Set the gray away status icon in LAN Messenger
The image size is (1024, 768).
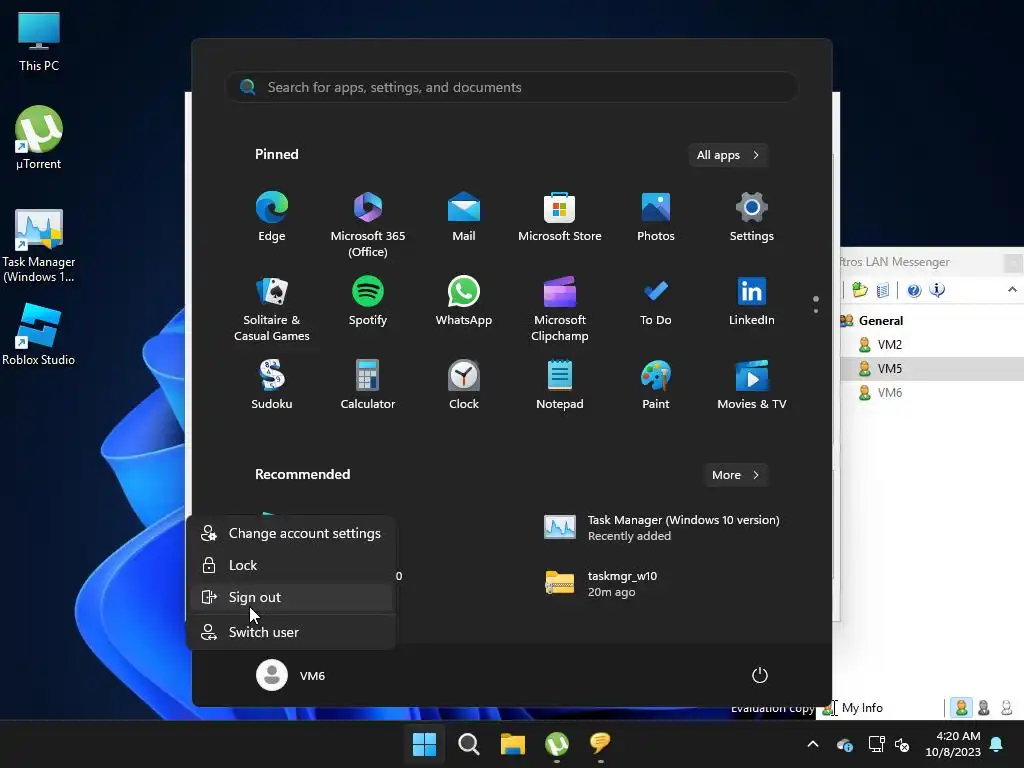(984, 708)
